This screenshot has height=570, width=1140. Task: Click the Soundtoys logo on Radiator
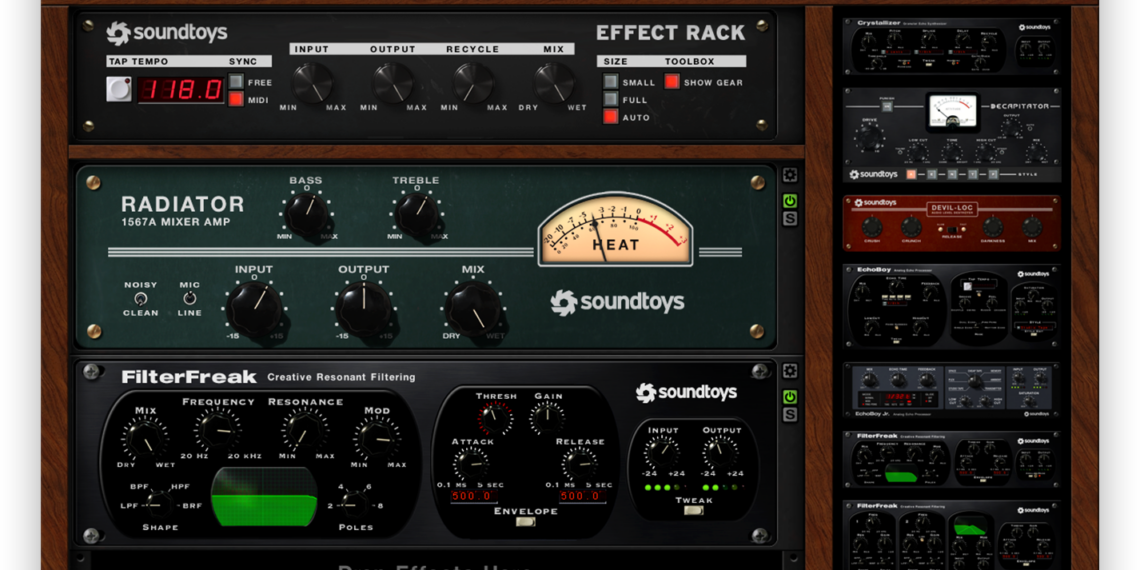(x=617, y=302)
